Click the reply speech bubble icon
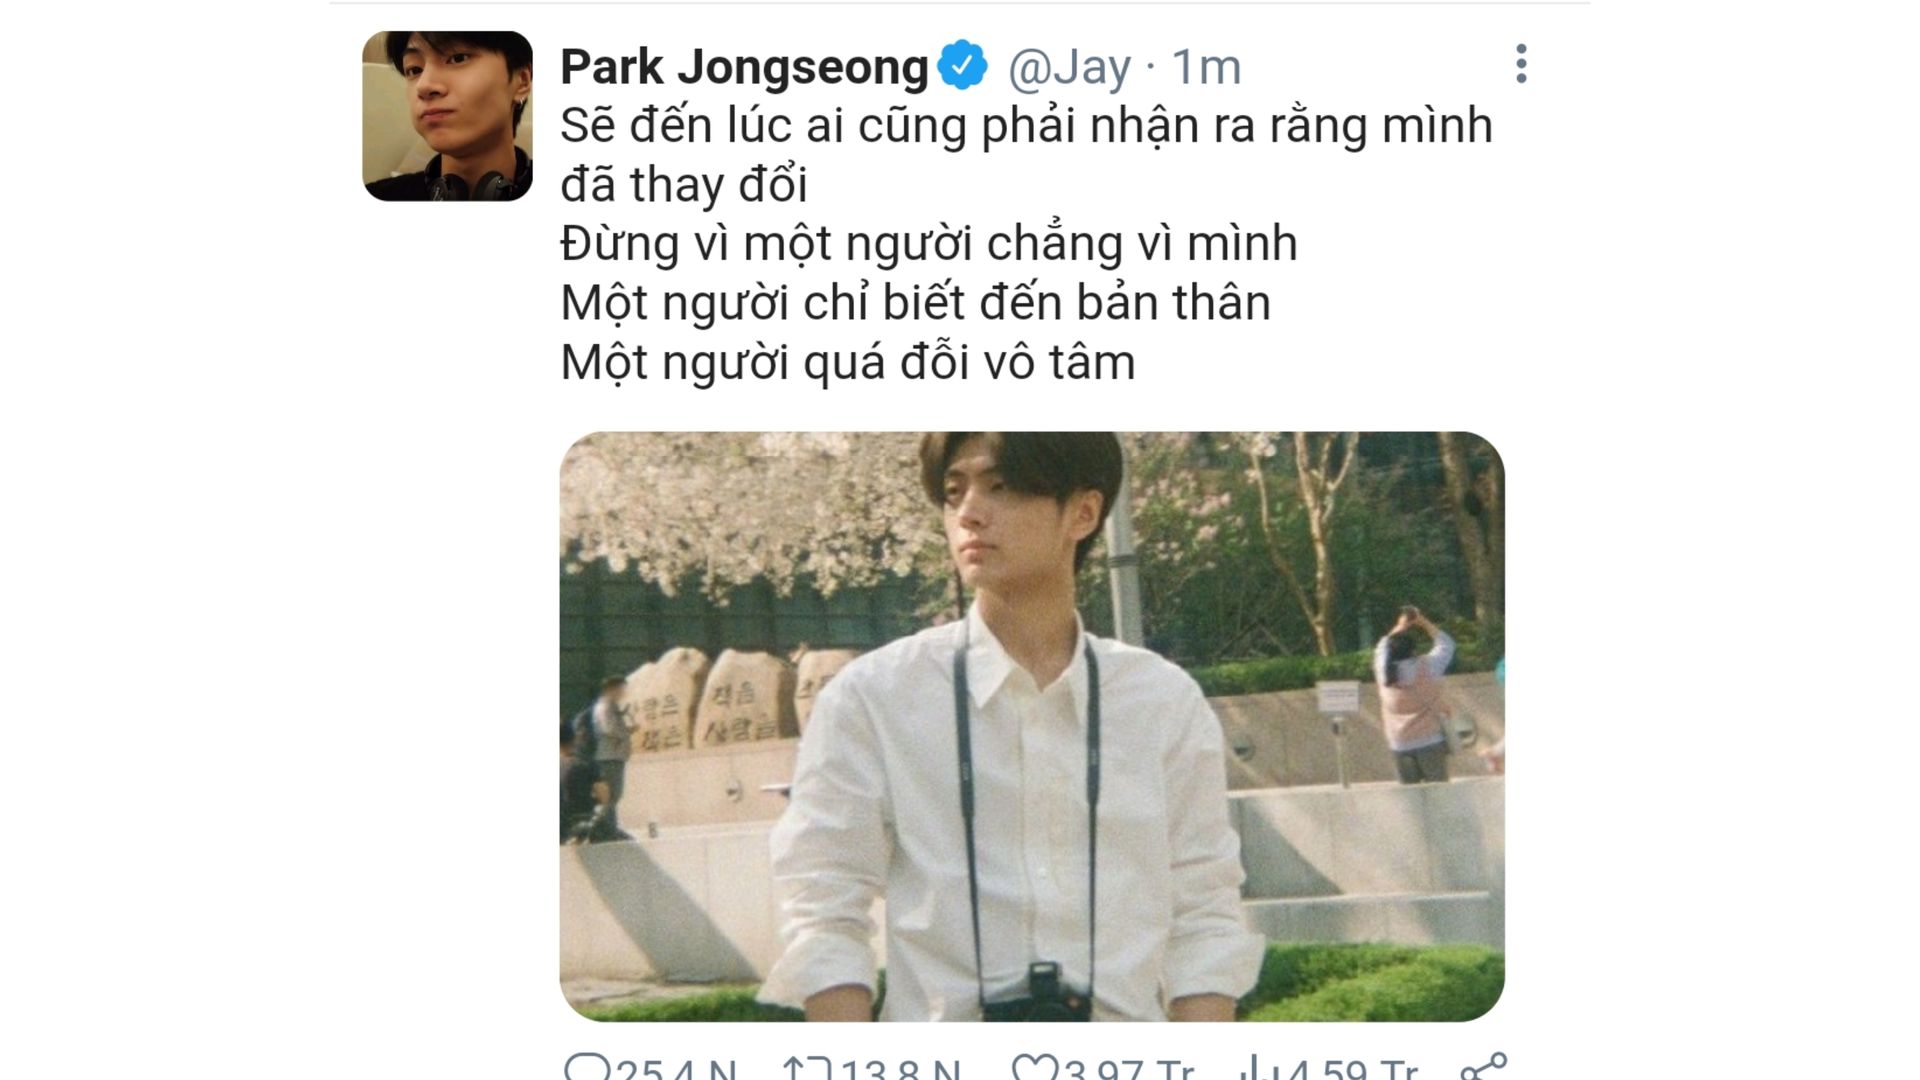 point(587,1067)
